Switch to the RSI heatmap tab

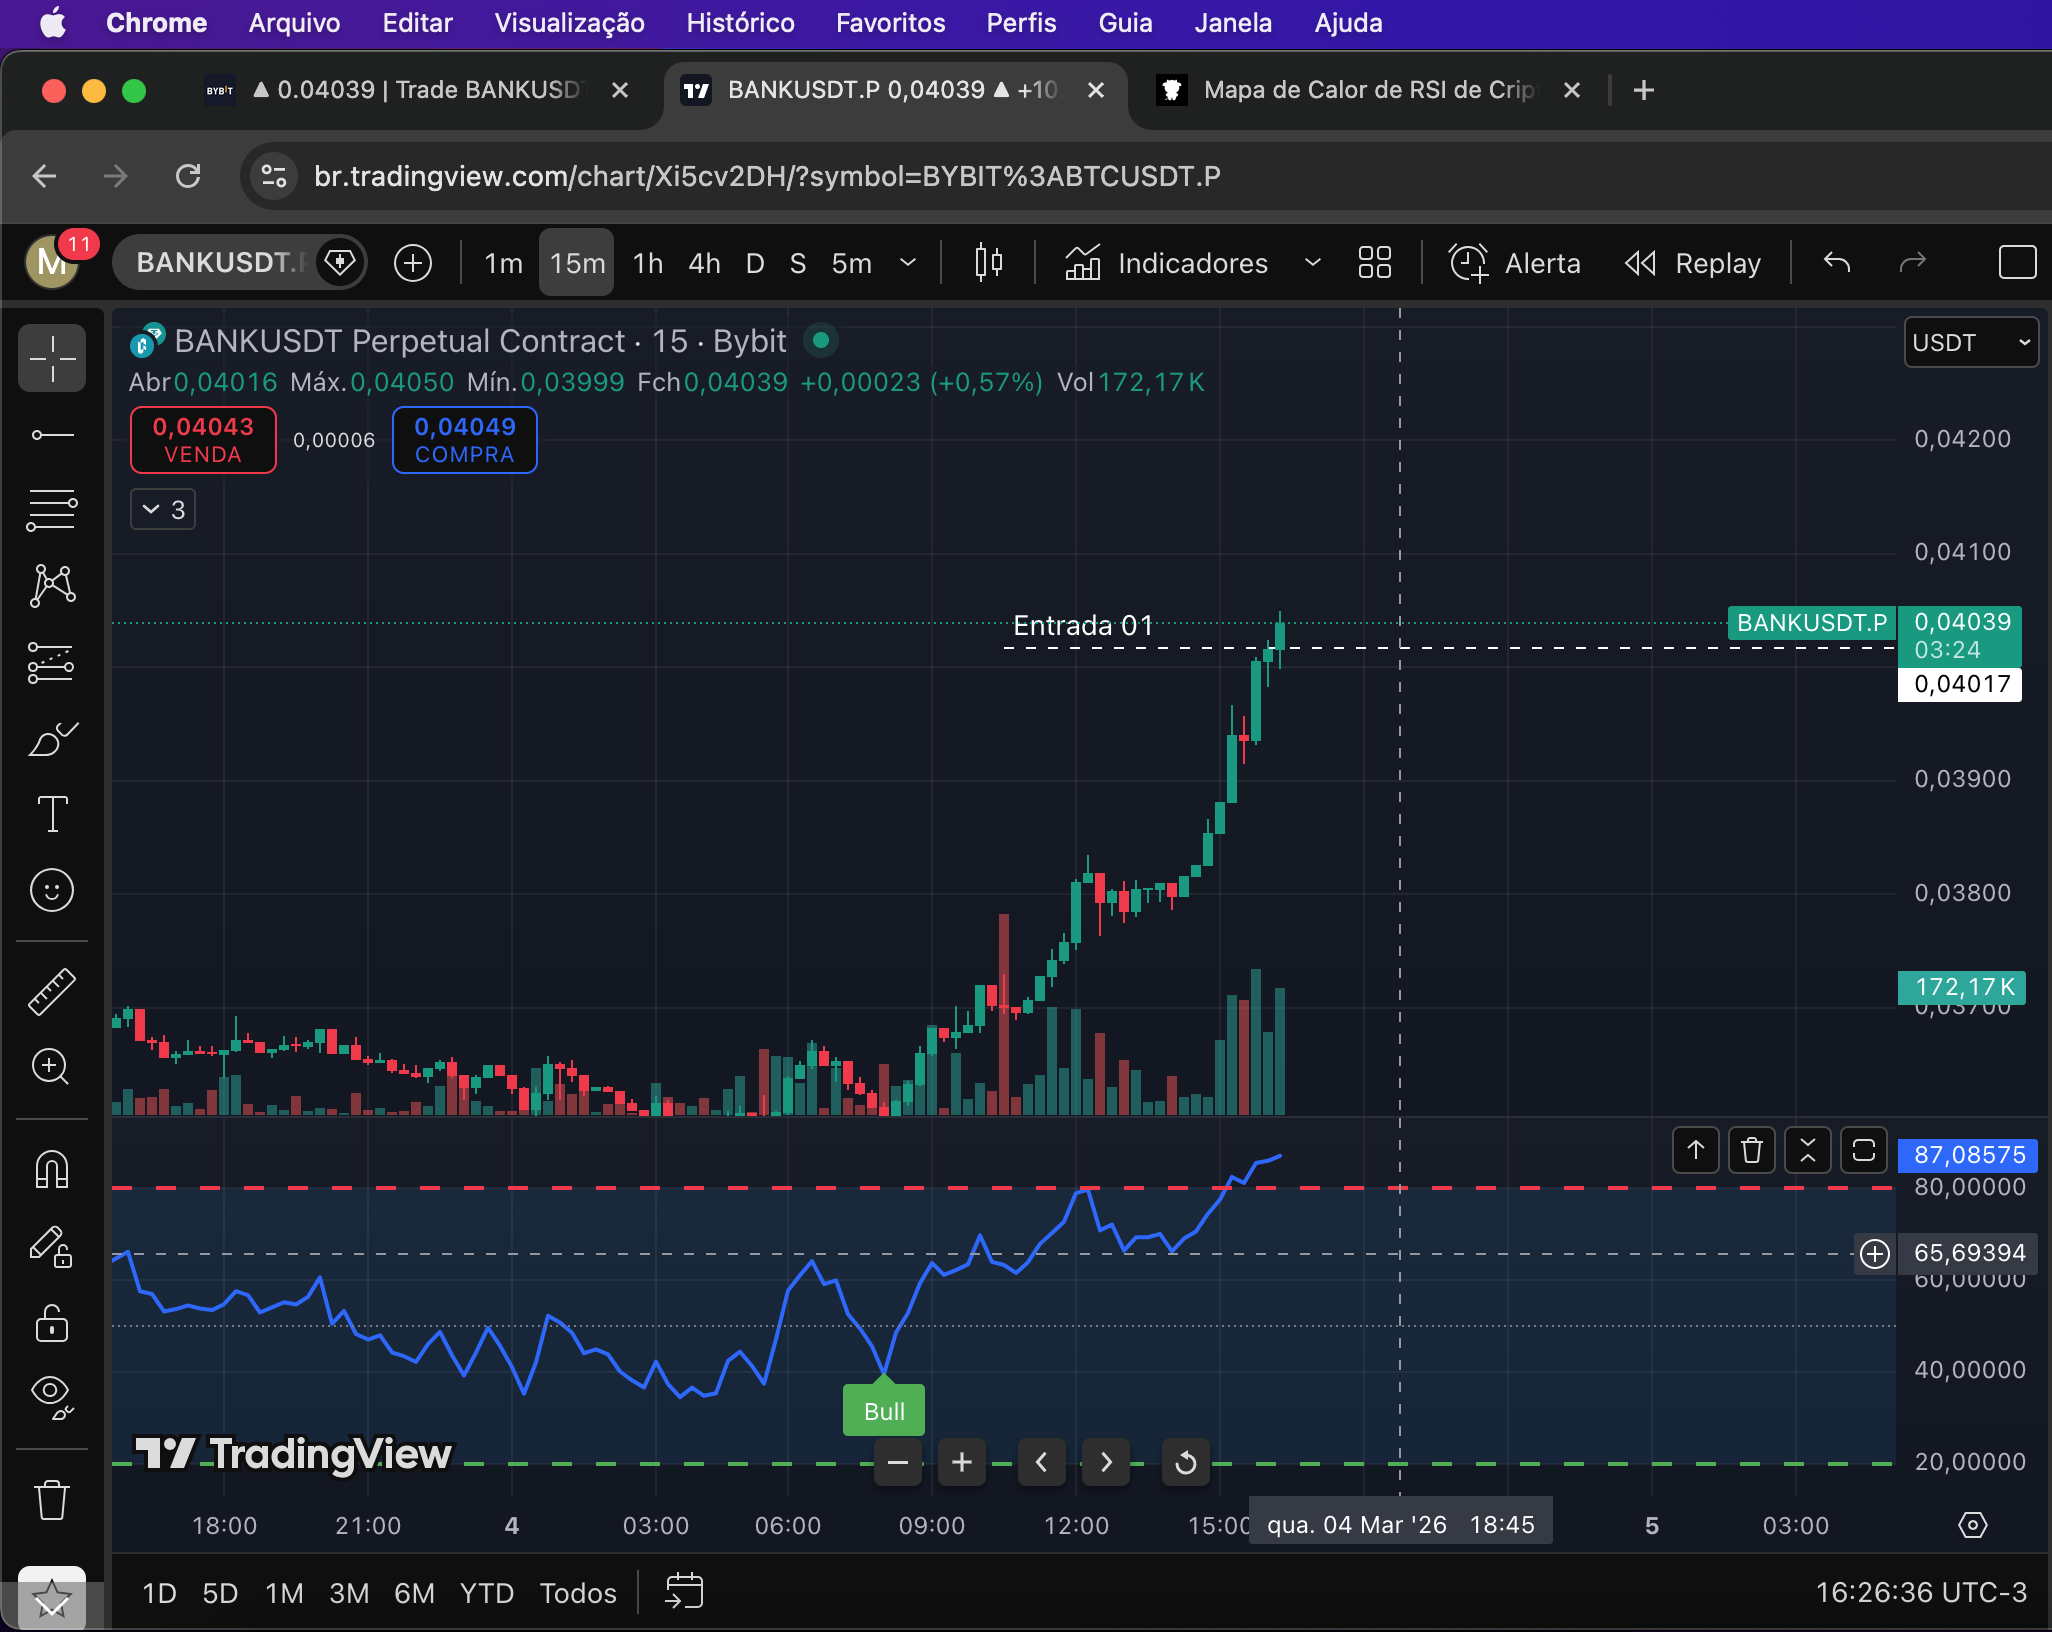point(1367,90)
